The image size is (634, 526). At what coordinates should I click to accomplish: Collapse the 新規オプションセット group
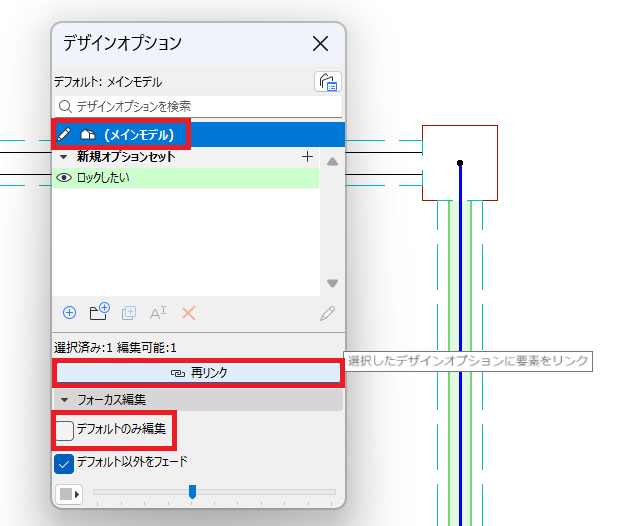click(x=63, y=157)
